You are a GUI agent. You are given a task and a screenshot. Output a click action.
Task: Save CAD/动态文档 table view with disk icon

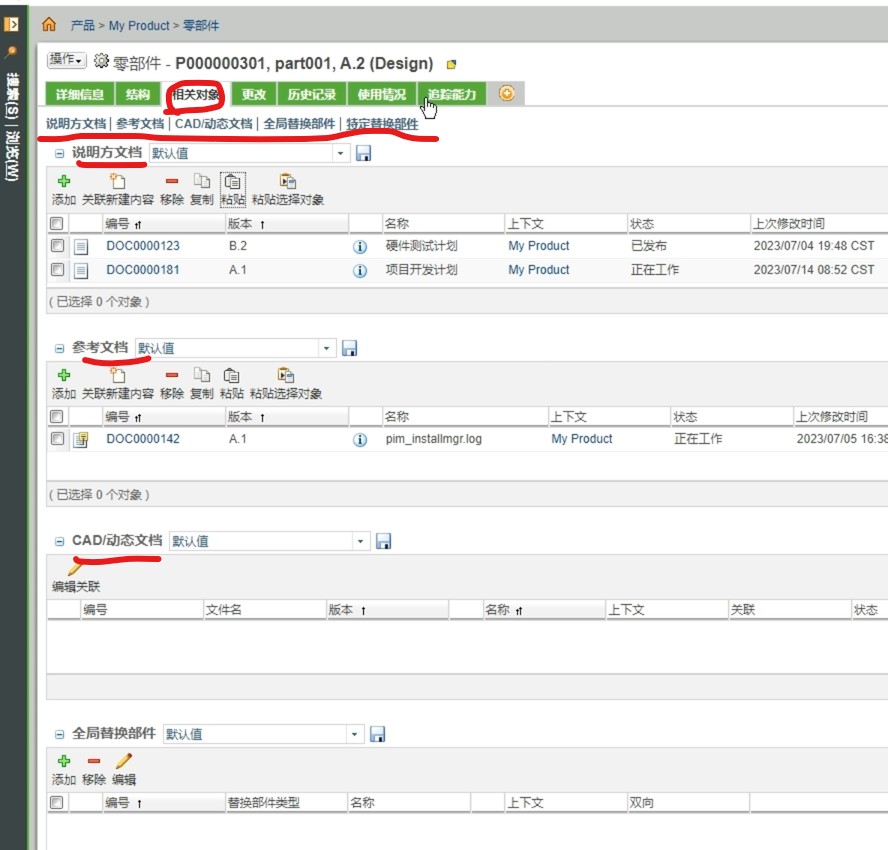pos(383,541)
